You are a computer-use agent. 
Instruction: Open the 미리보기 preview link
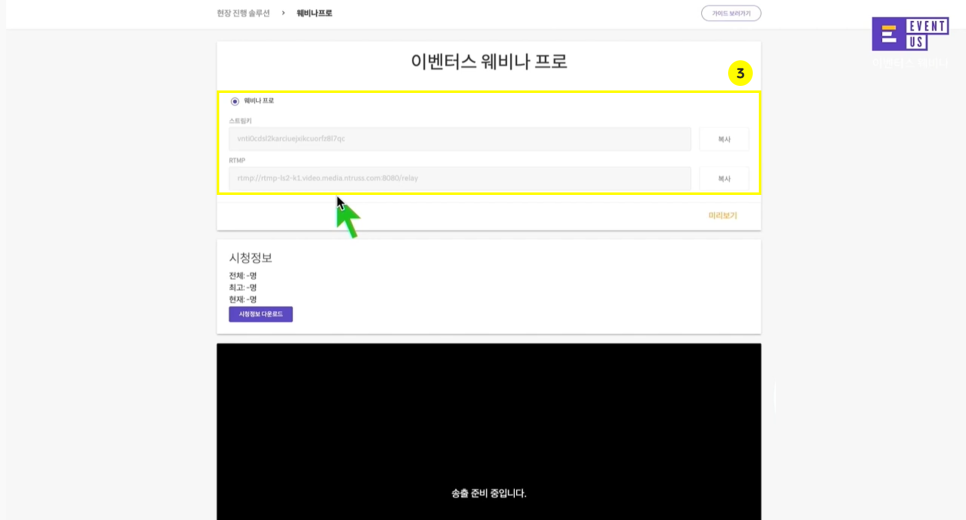(723, 216)
